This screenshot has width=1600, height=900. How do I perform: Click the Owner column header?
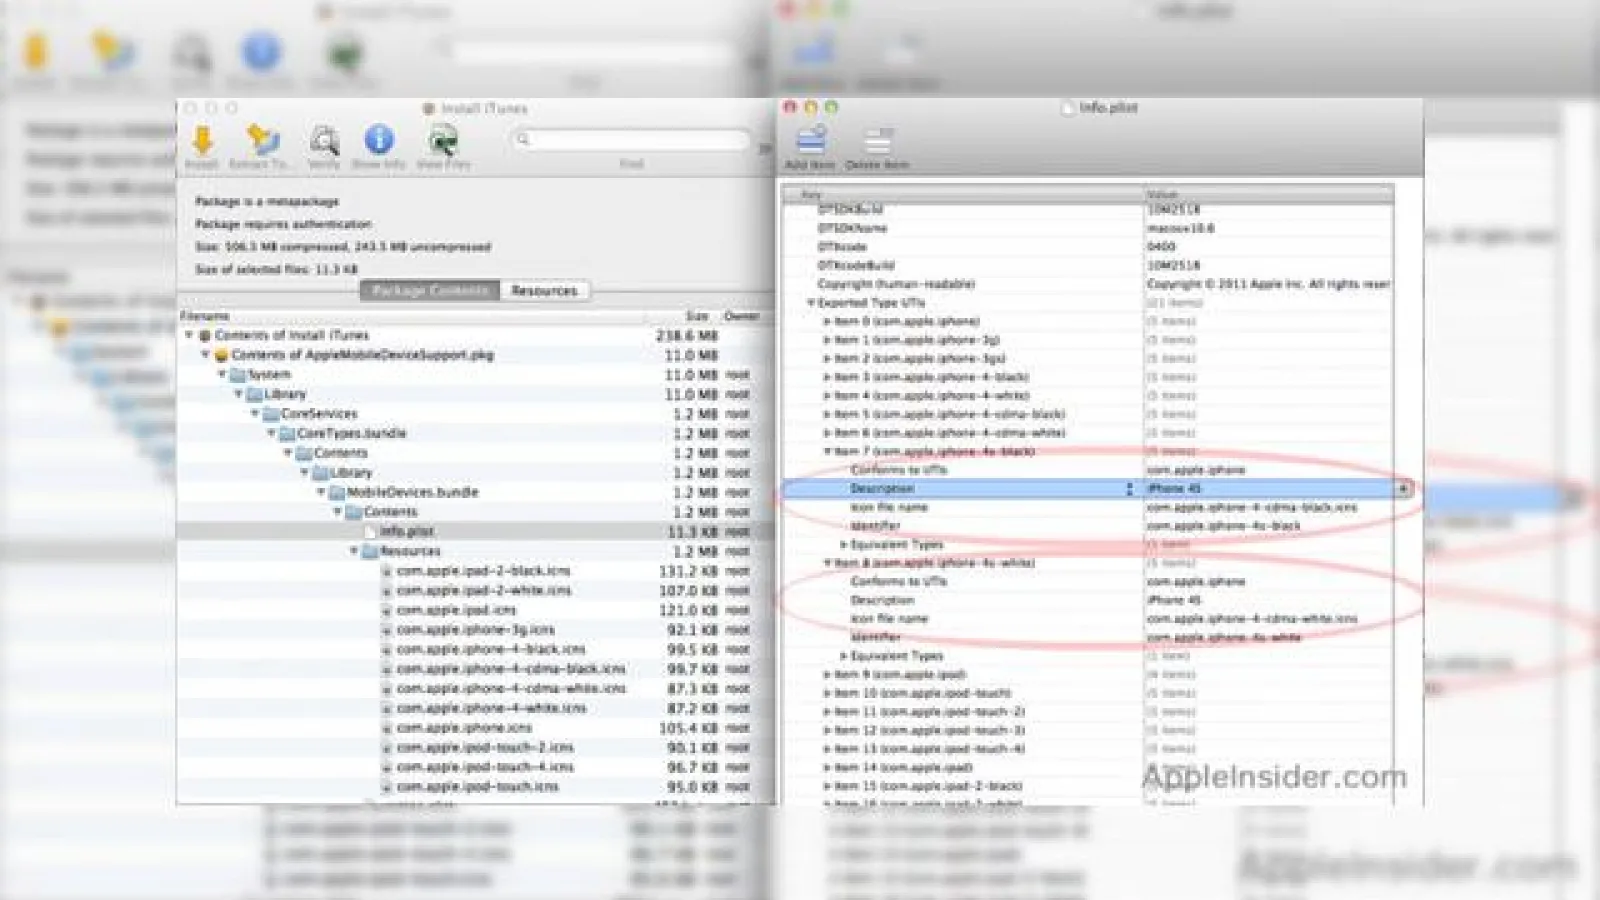pos(744,316)
